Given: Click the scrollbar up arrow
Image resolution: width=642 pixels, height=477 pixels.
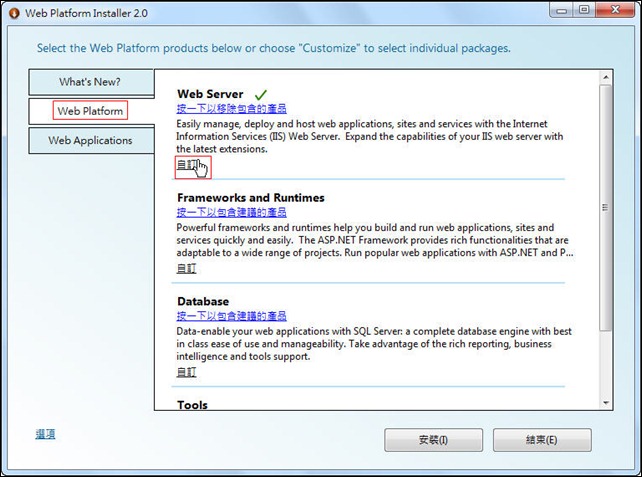Looking at the screenshot, I should [606, 77].
